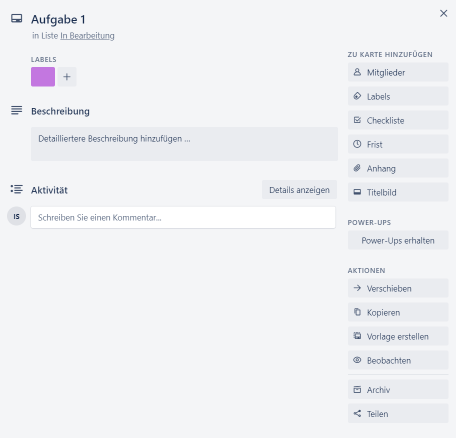This screenshot has height=438, width=456.
Task: Copy the card with Kopieren
Action: pos(398,312)
